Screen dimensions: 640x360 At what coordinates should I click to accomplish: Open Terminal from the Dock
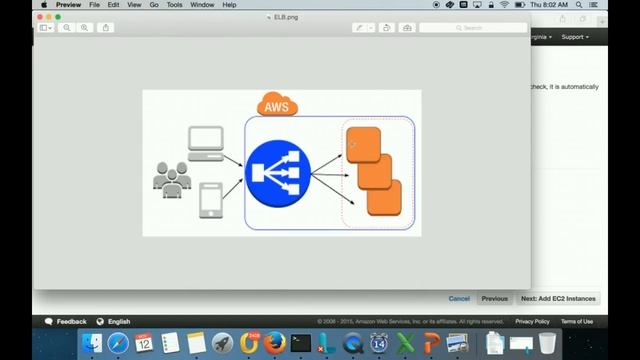tap(301, 343)
